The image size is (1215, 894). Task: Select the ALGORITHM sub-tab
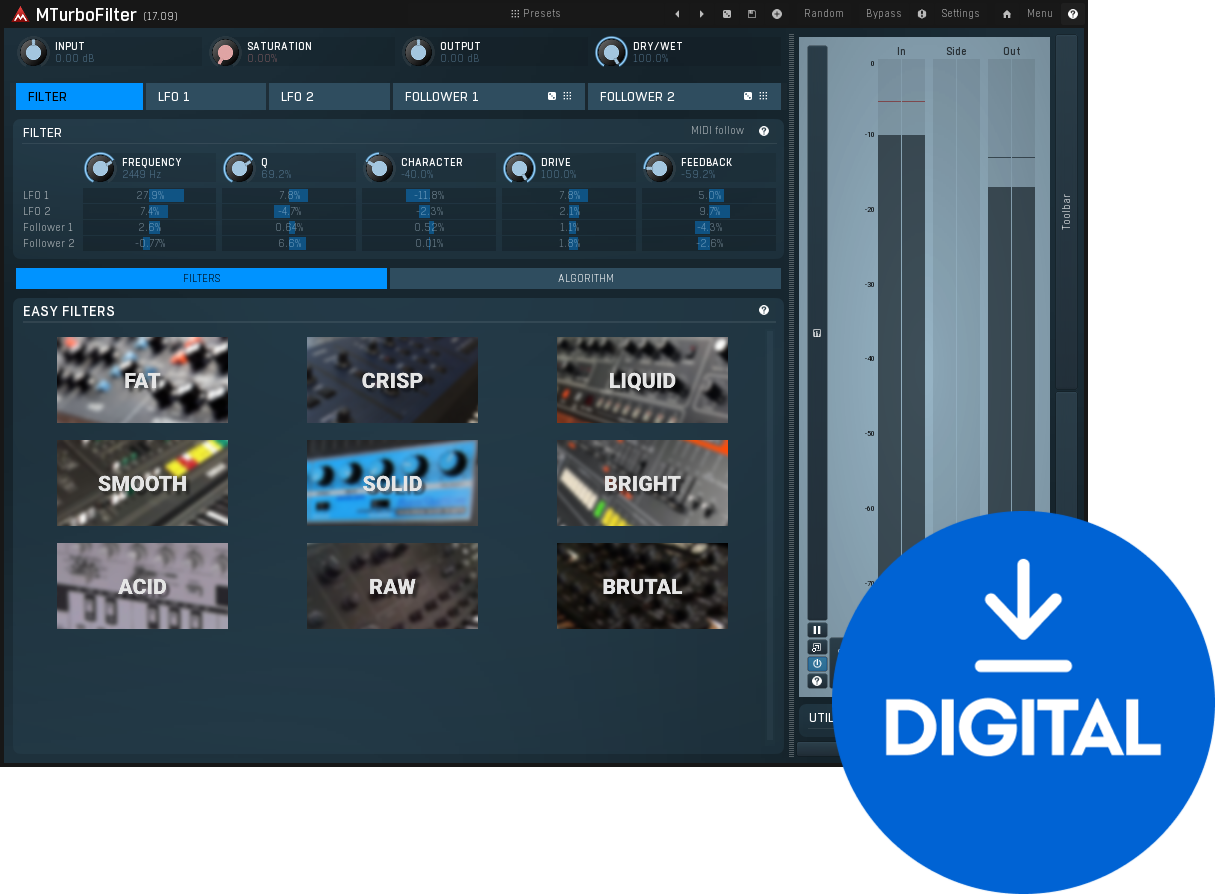coord(585,278)
